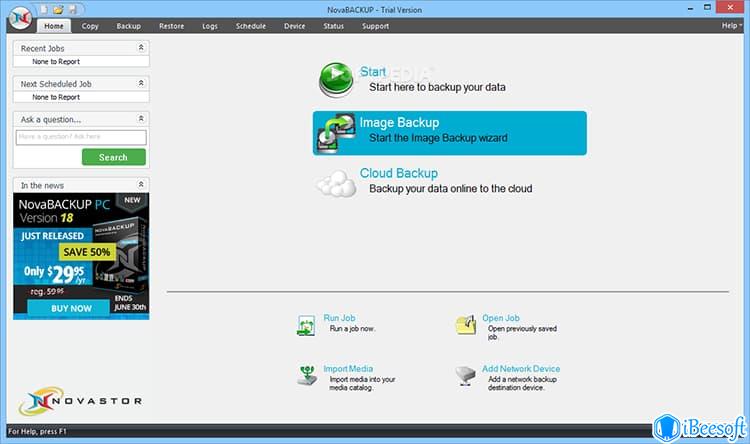This screenshot has width=750, height=444.
Task: Click the Run Job icon
Action: point(306,325)
